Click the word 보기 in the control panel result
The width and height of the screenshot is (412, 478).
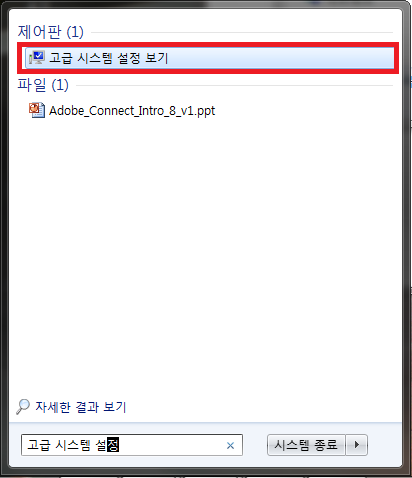tap(157, 58)
